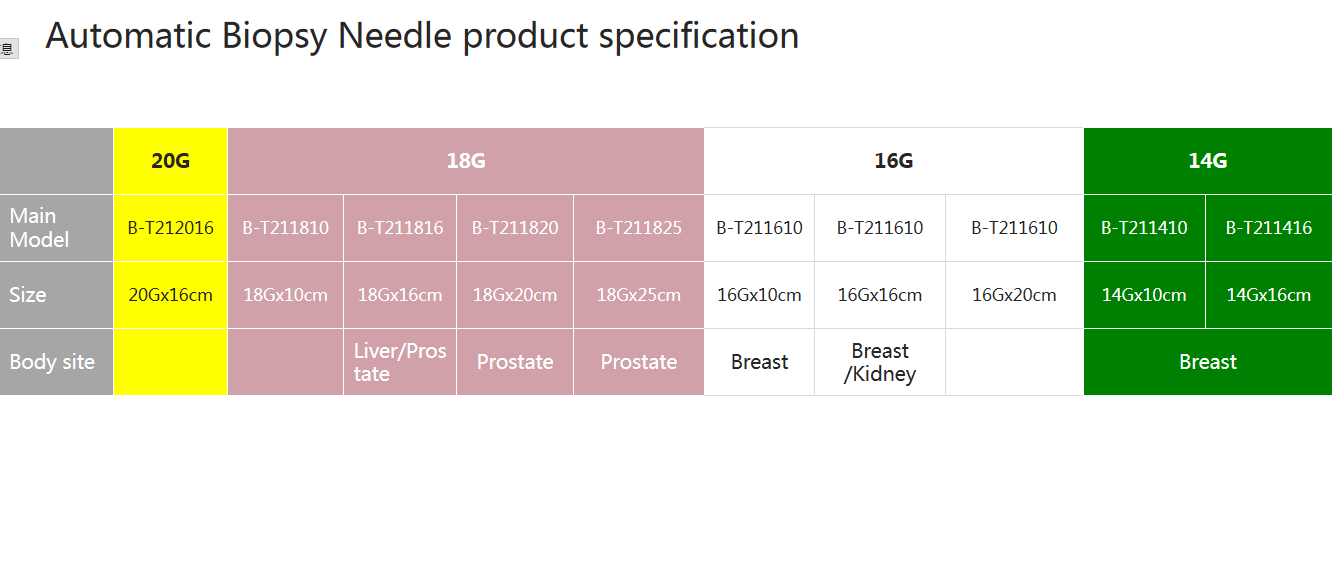Image resolution: width=1334 pixels, height=561 pixels.
Task: Select the 18G header cell
Action: pos(466,161)
